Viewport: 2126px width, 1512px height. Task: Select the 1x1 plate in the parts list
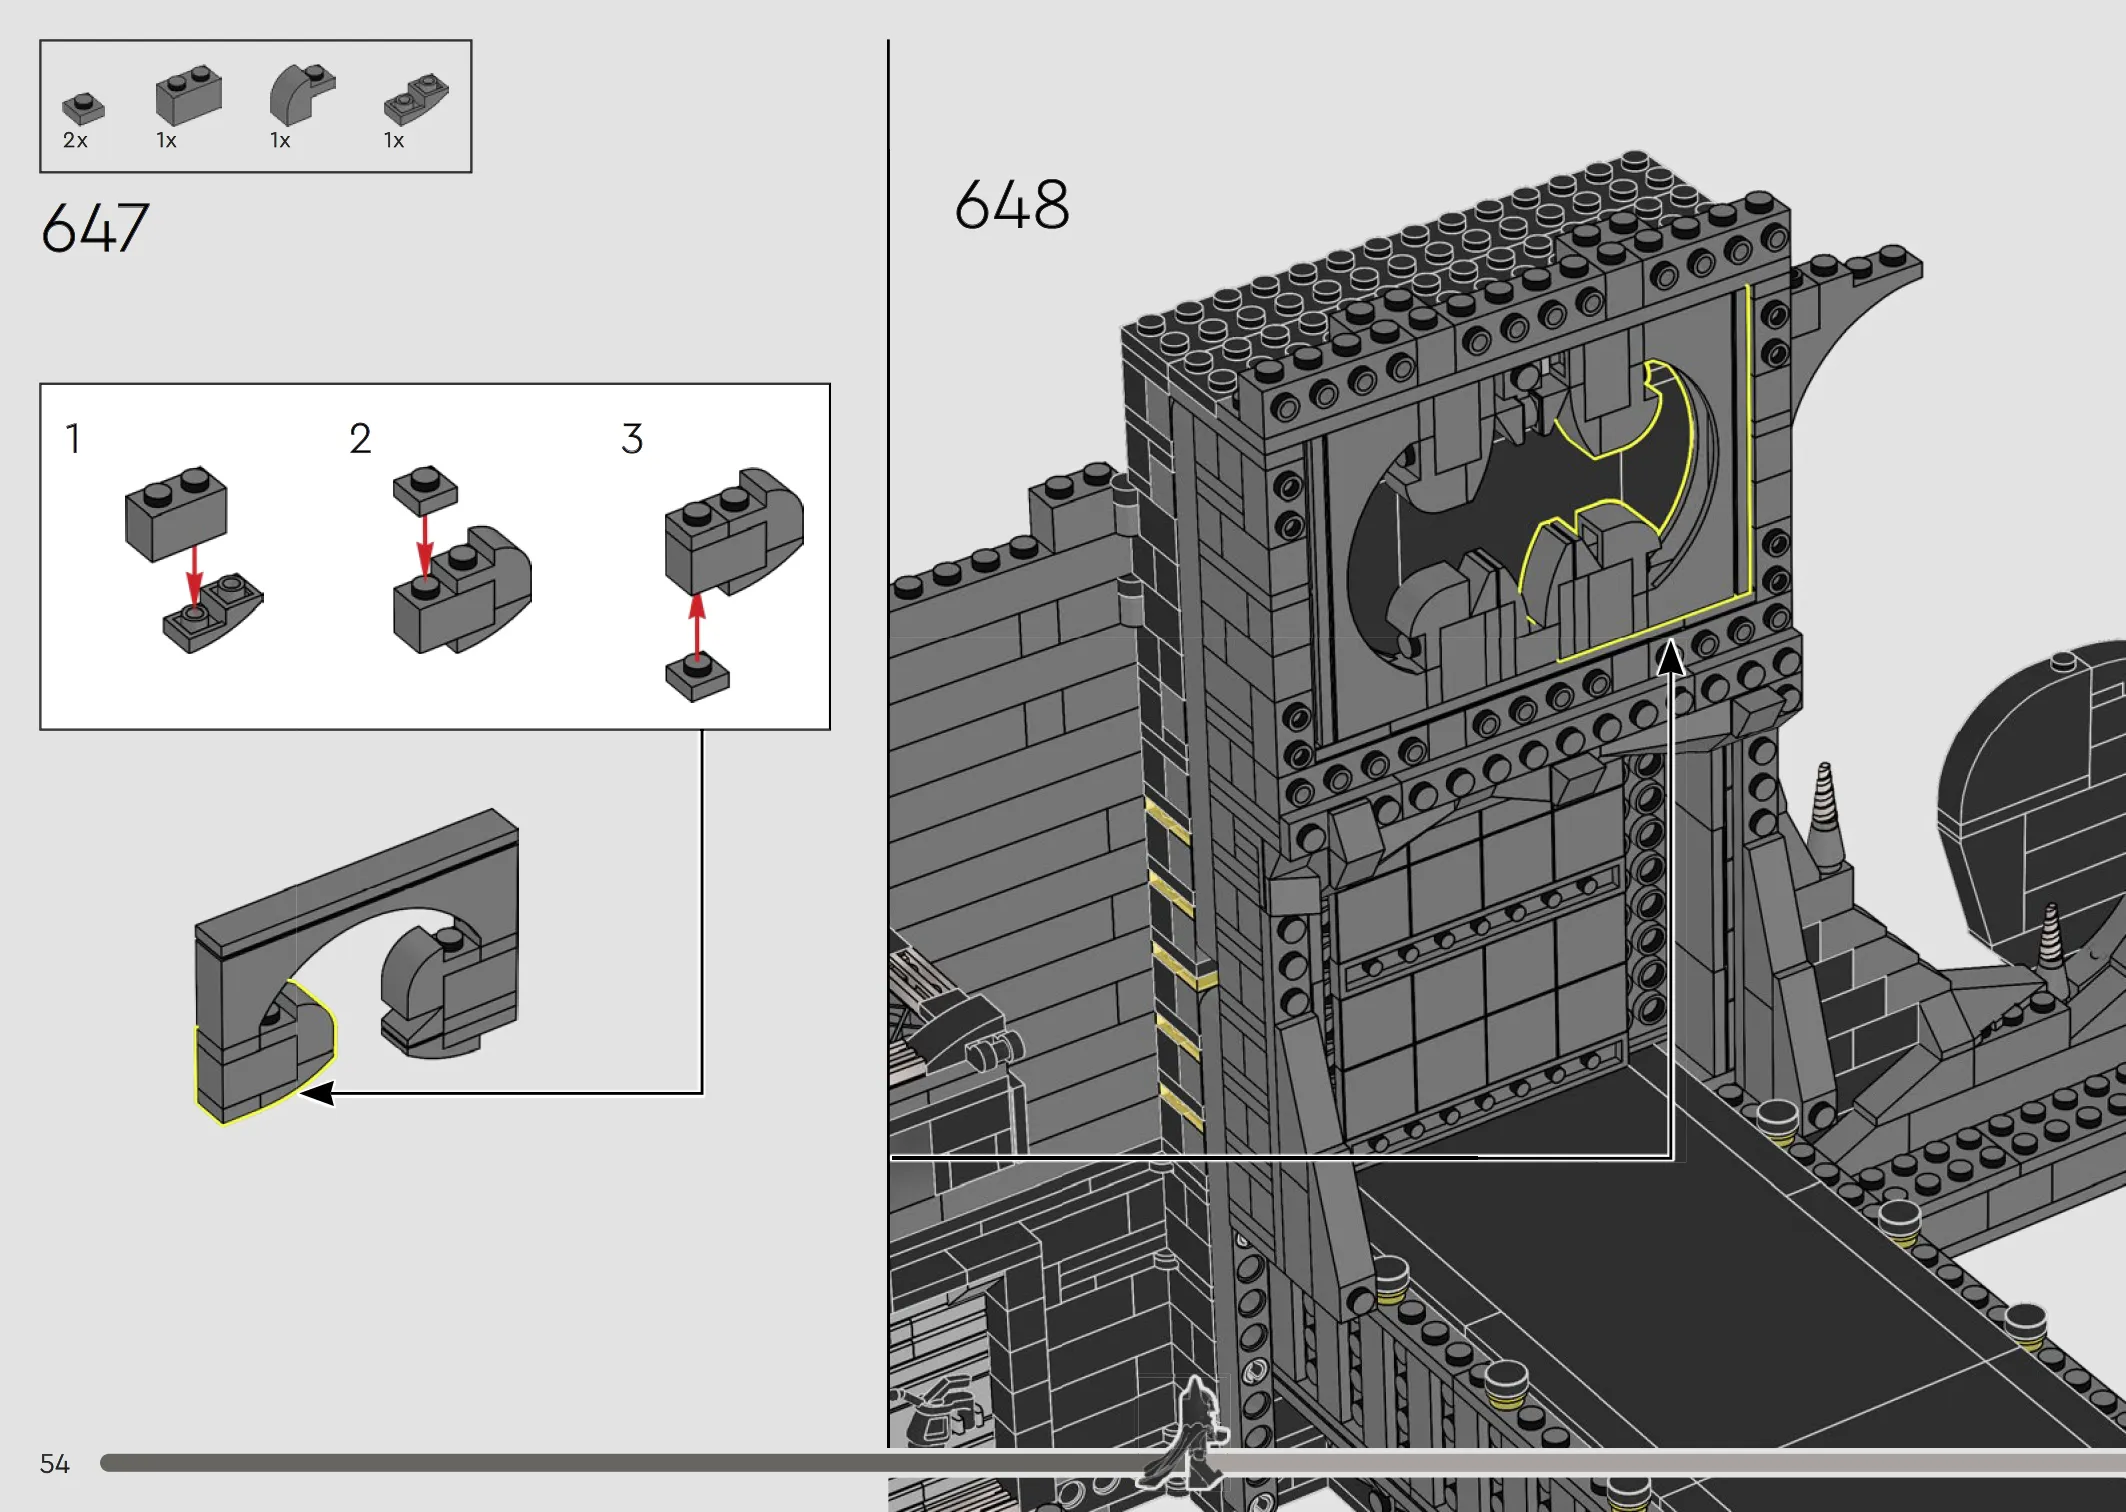83,109
